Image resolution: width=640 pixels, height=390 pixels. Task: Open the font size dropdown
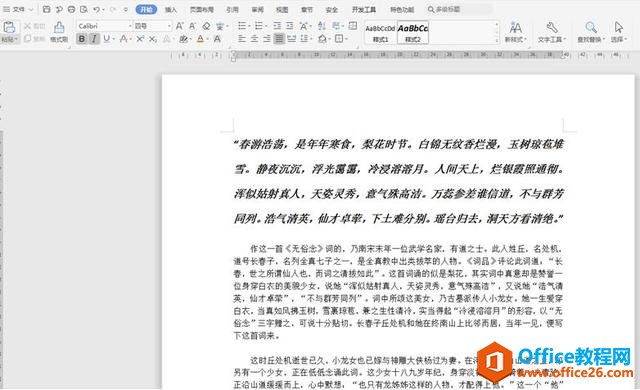(x=169, y=26)
